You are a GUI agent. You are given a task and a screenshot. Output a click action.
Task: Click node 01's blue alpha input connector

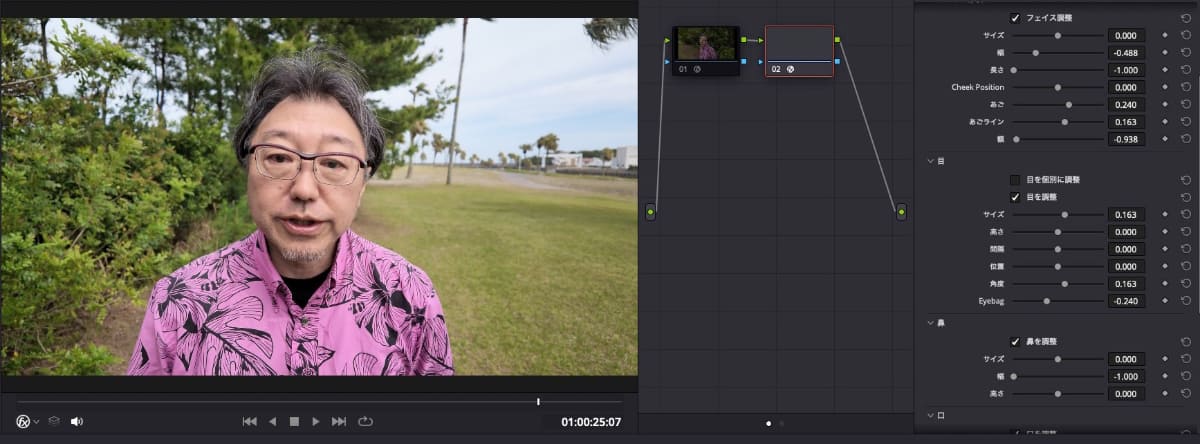point(667,62)
